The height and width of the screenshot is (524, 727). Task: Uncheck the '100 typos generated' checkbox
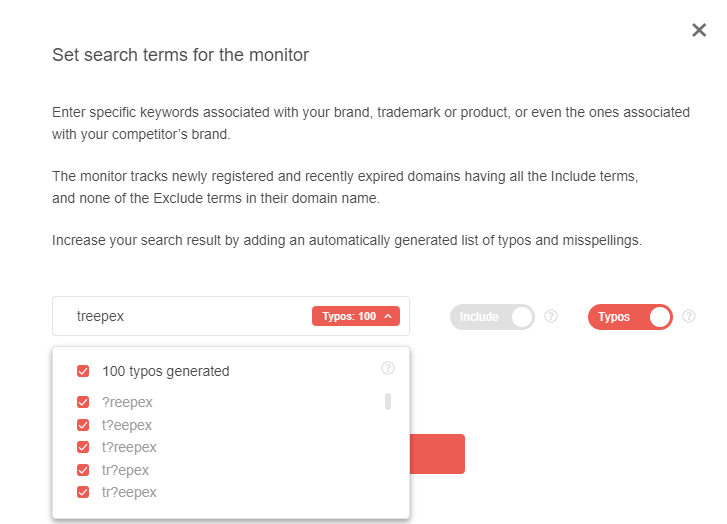point(83,371)
